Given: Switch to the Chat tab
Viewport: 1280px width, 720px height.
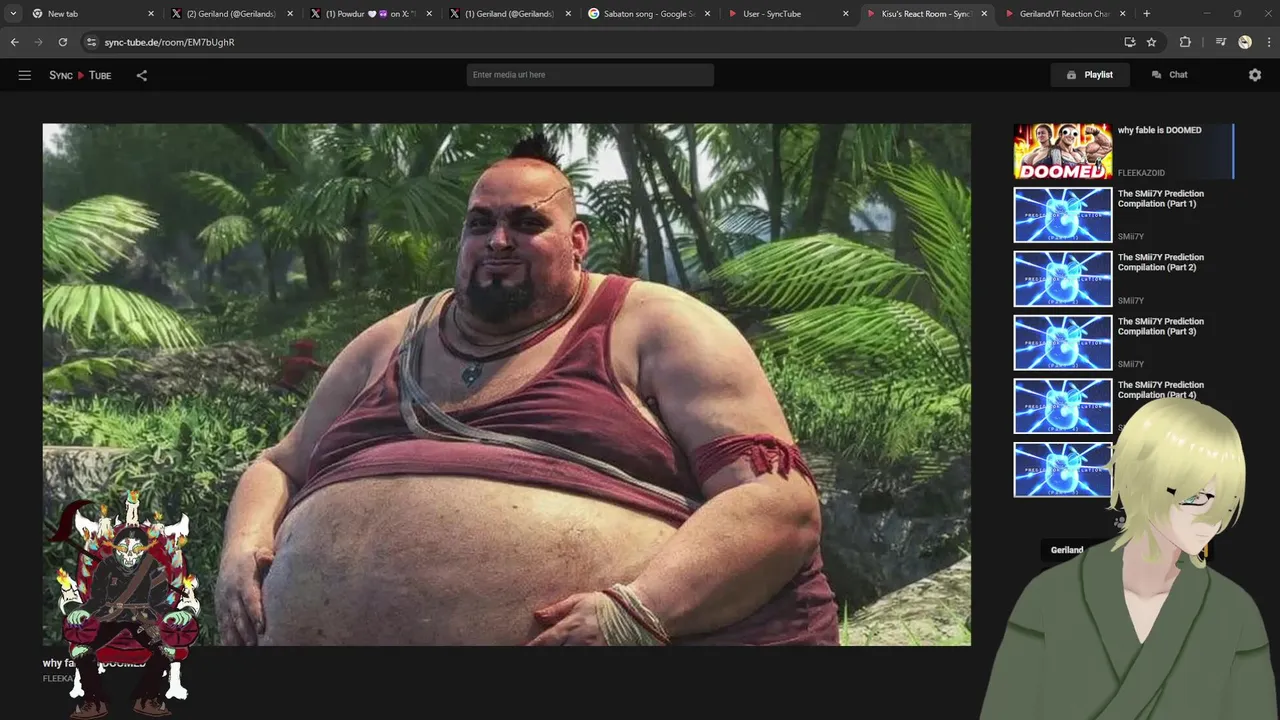Looking at the screenshot, I should (1169, 75).
